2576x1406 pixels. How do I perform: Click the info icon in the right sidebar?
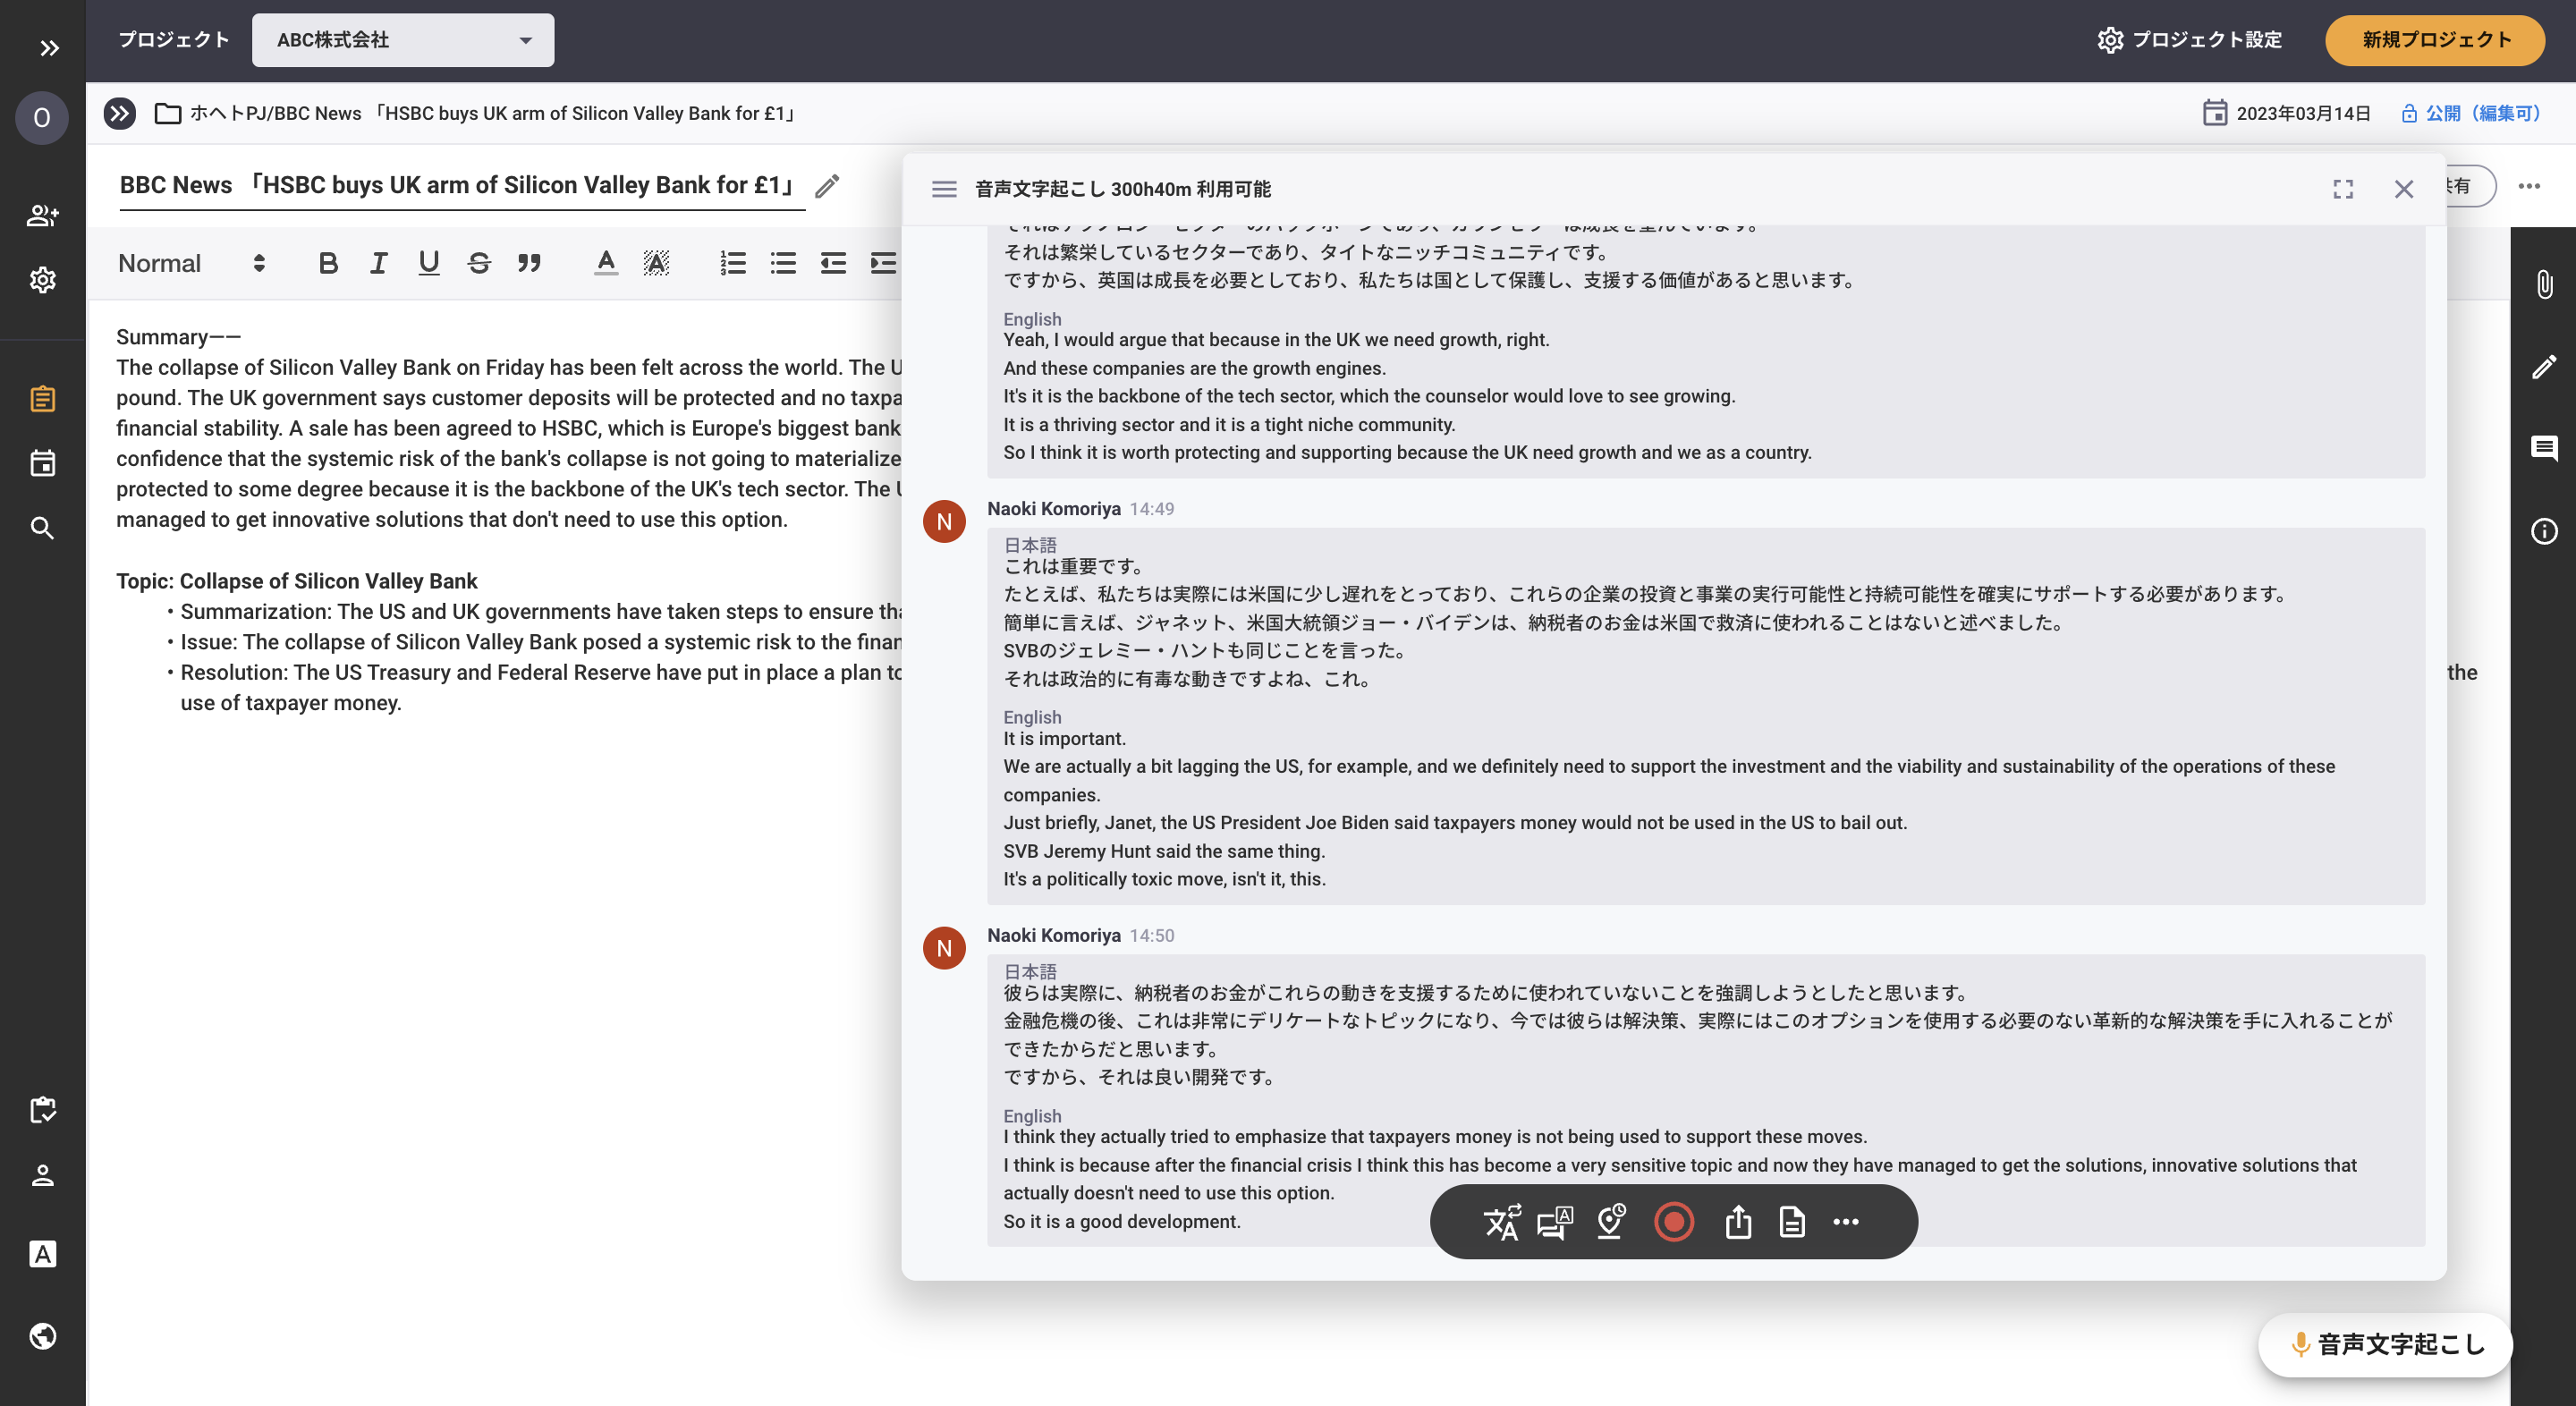pos(2543,531)
